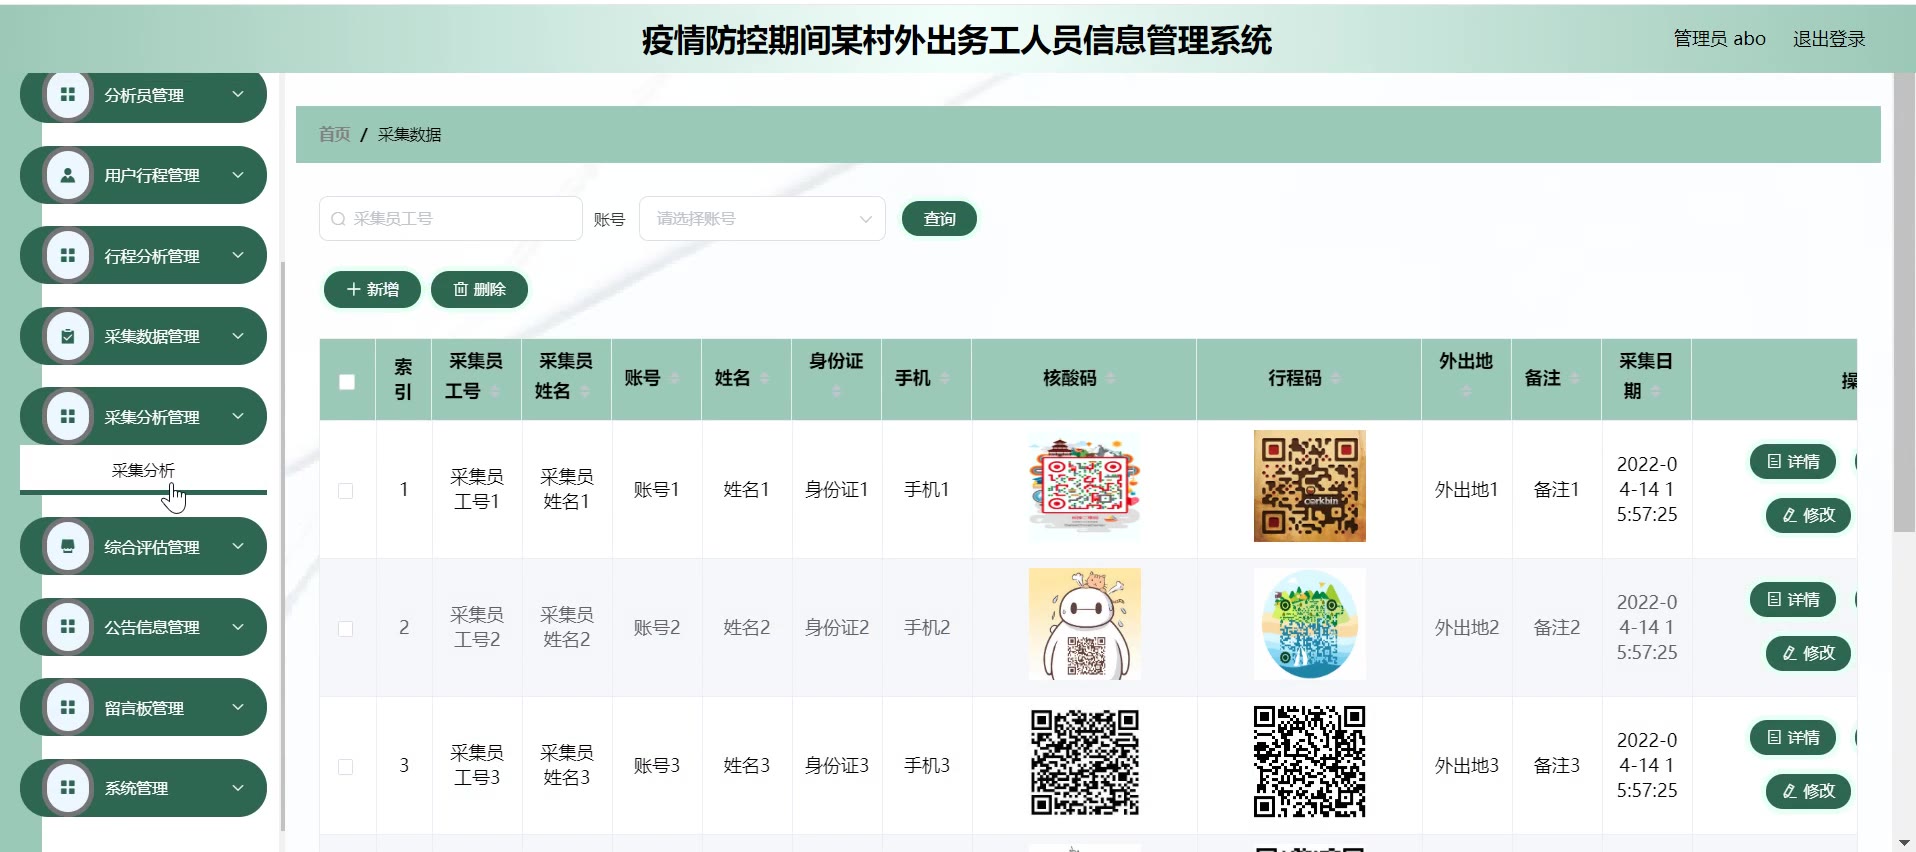This screenshot has width=1916, height=852.
Task: Click the 综合评估管理 icon
Action: coord(68,547)
